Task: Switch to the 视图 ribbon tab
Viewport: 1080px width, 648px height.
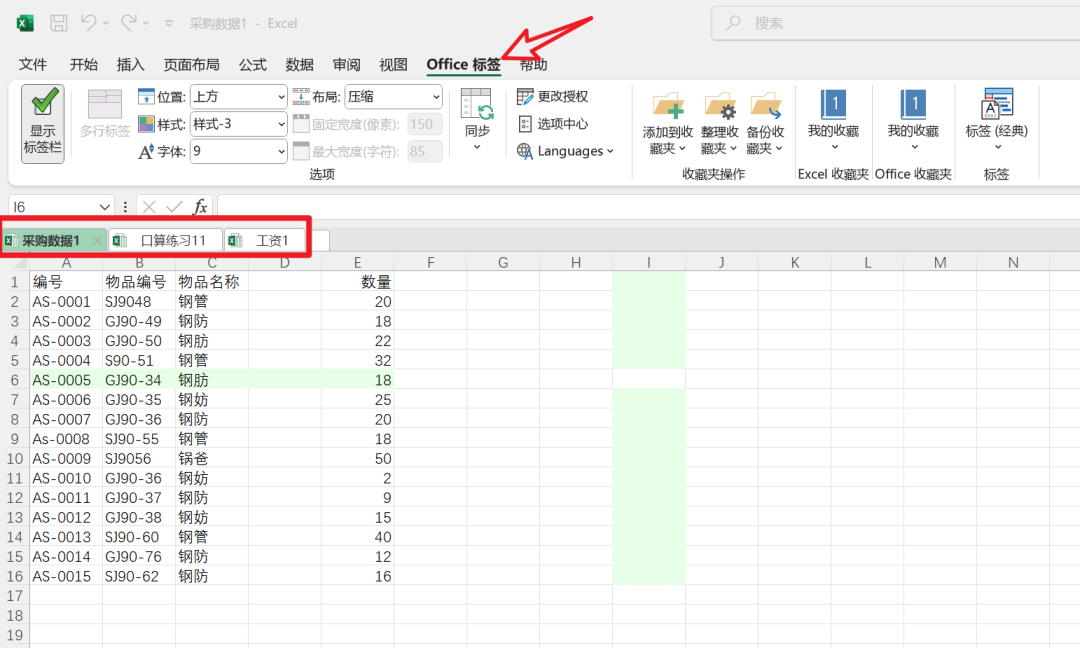Action: [393, 65]
